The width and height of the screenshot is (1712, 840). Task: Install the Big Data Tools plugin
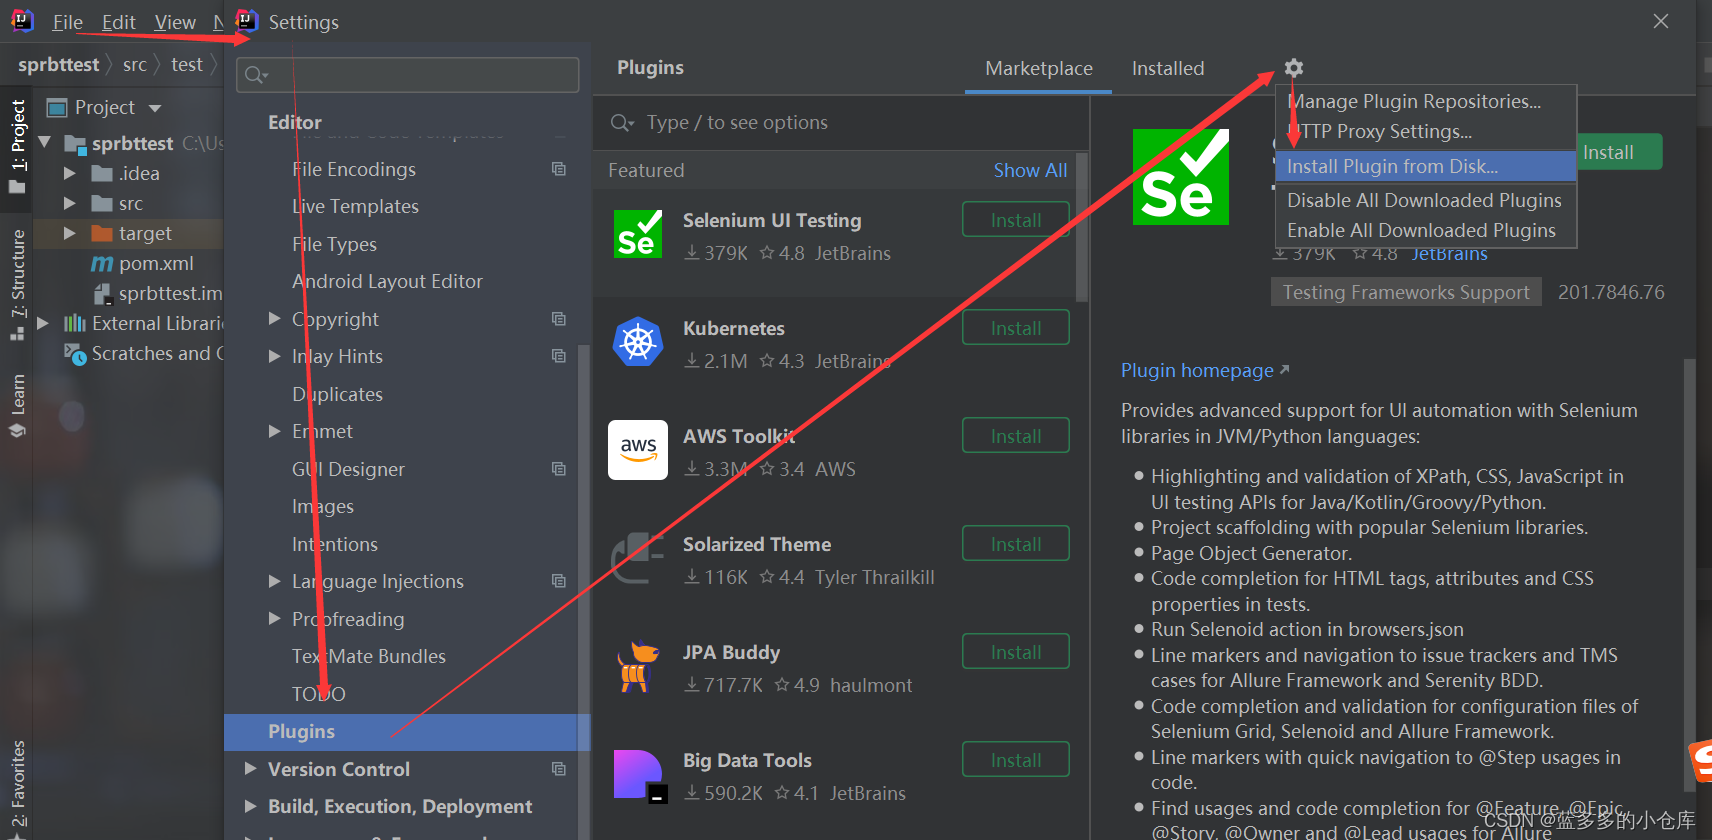tap(1016, 760)
